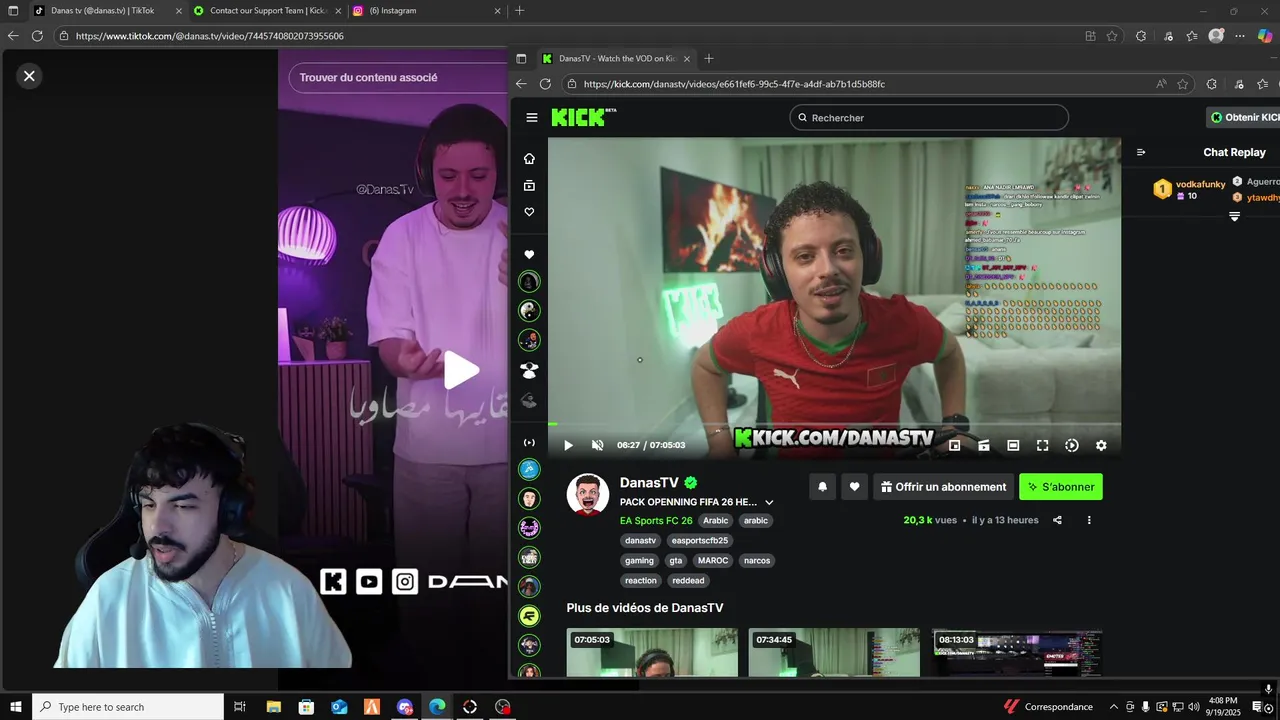Open the Kick hamburger menu
This screenshot has height=720, width=1280.
[532, 118]
